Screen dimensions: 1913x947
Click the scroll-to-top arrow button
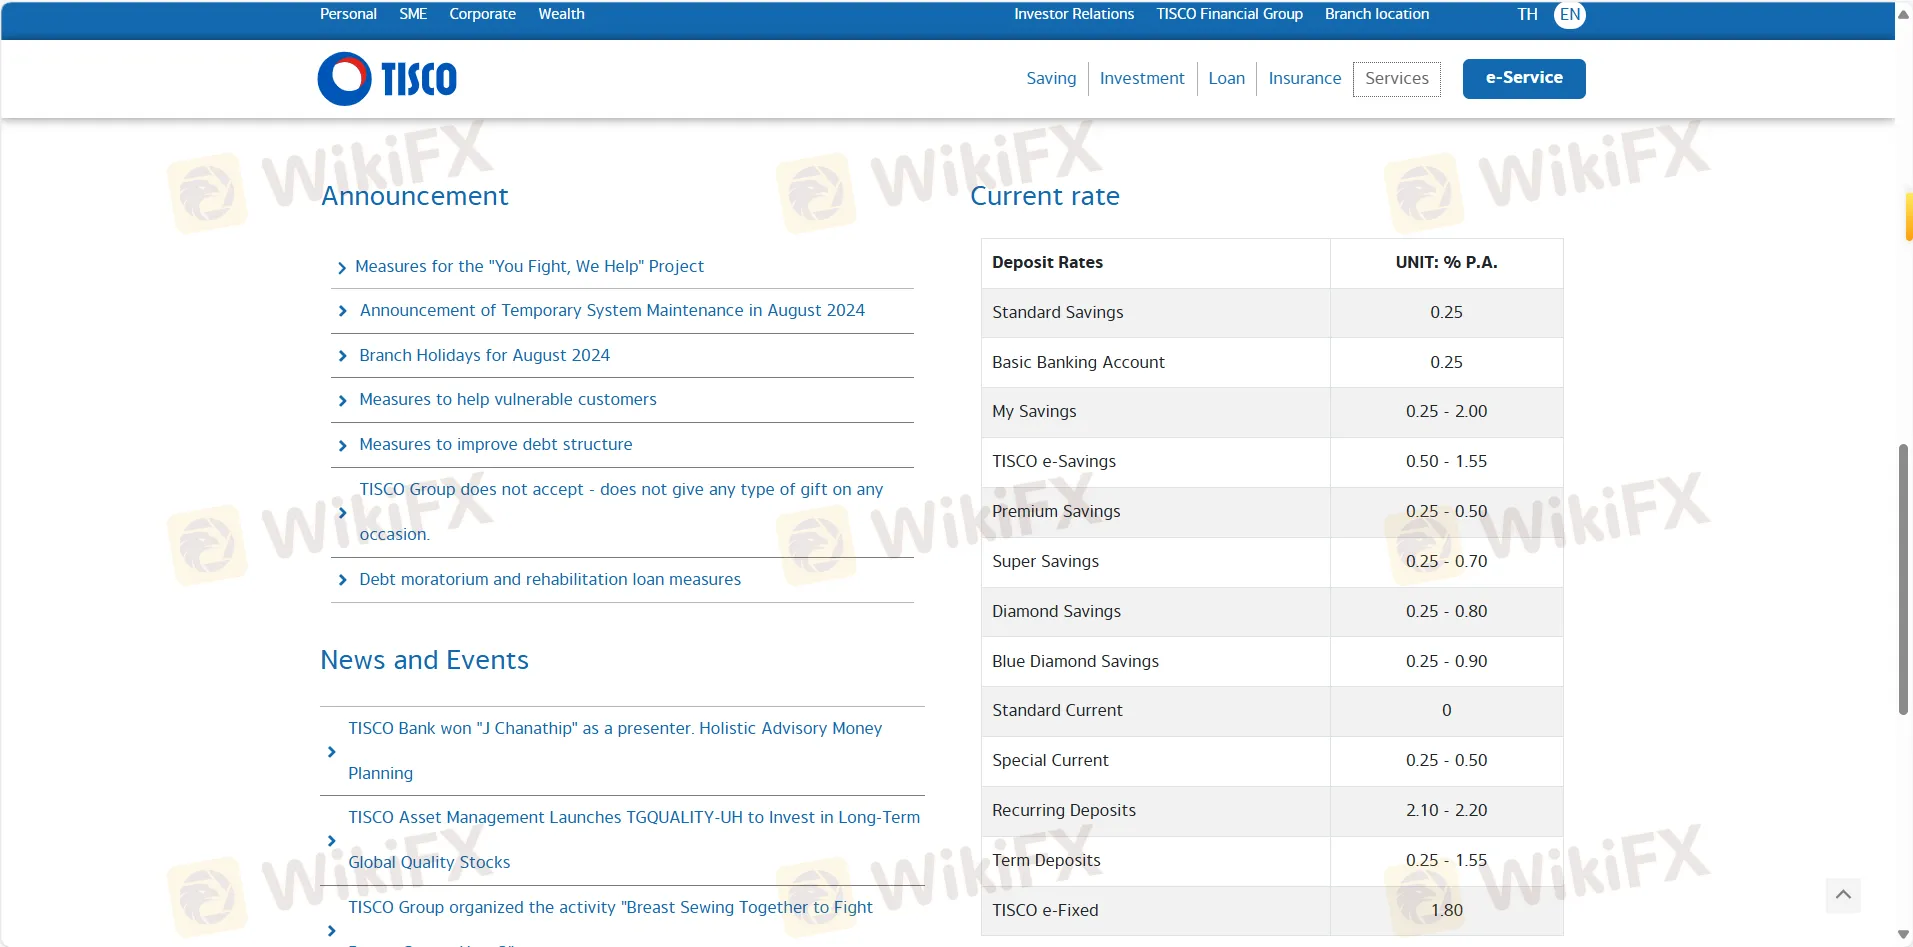[1844, 895]
